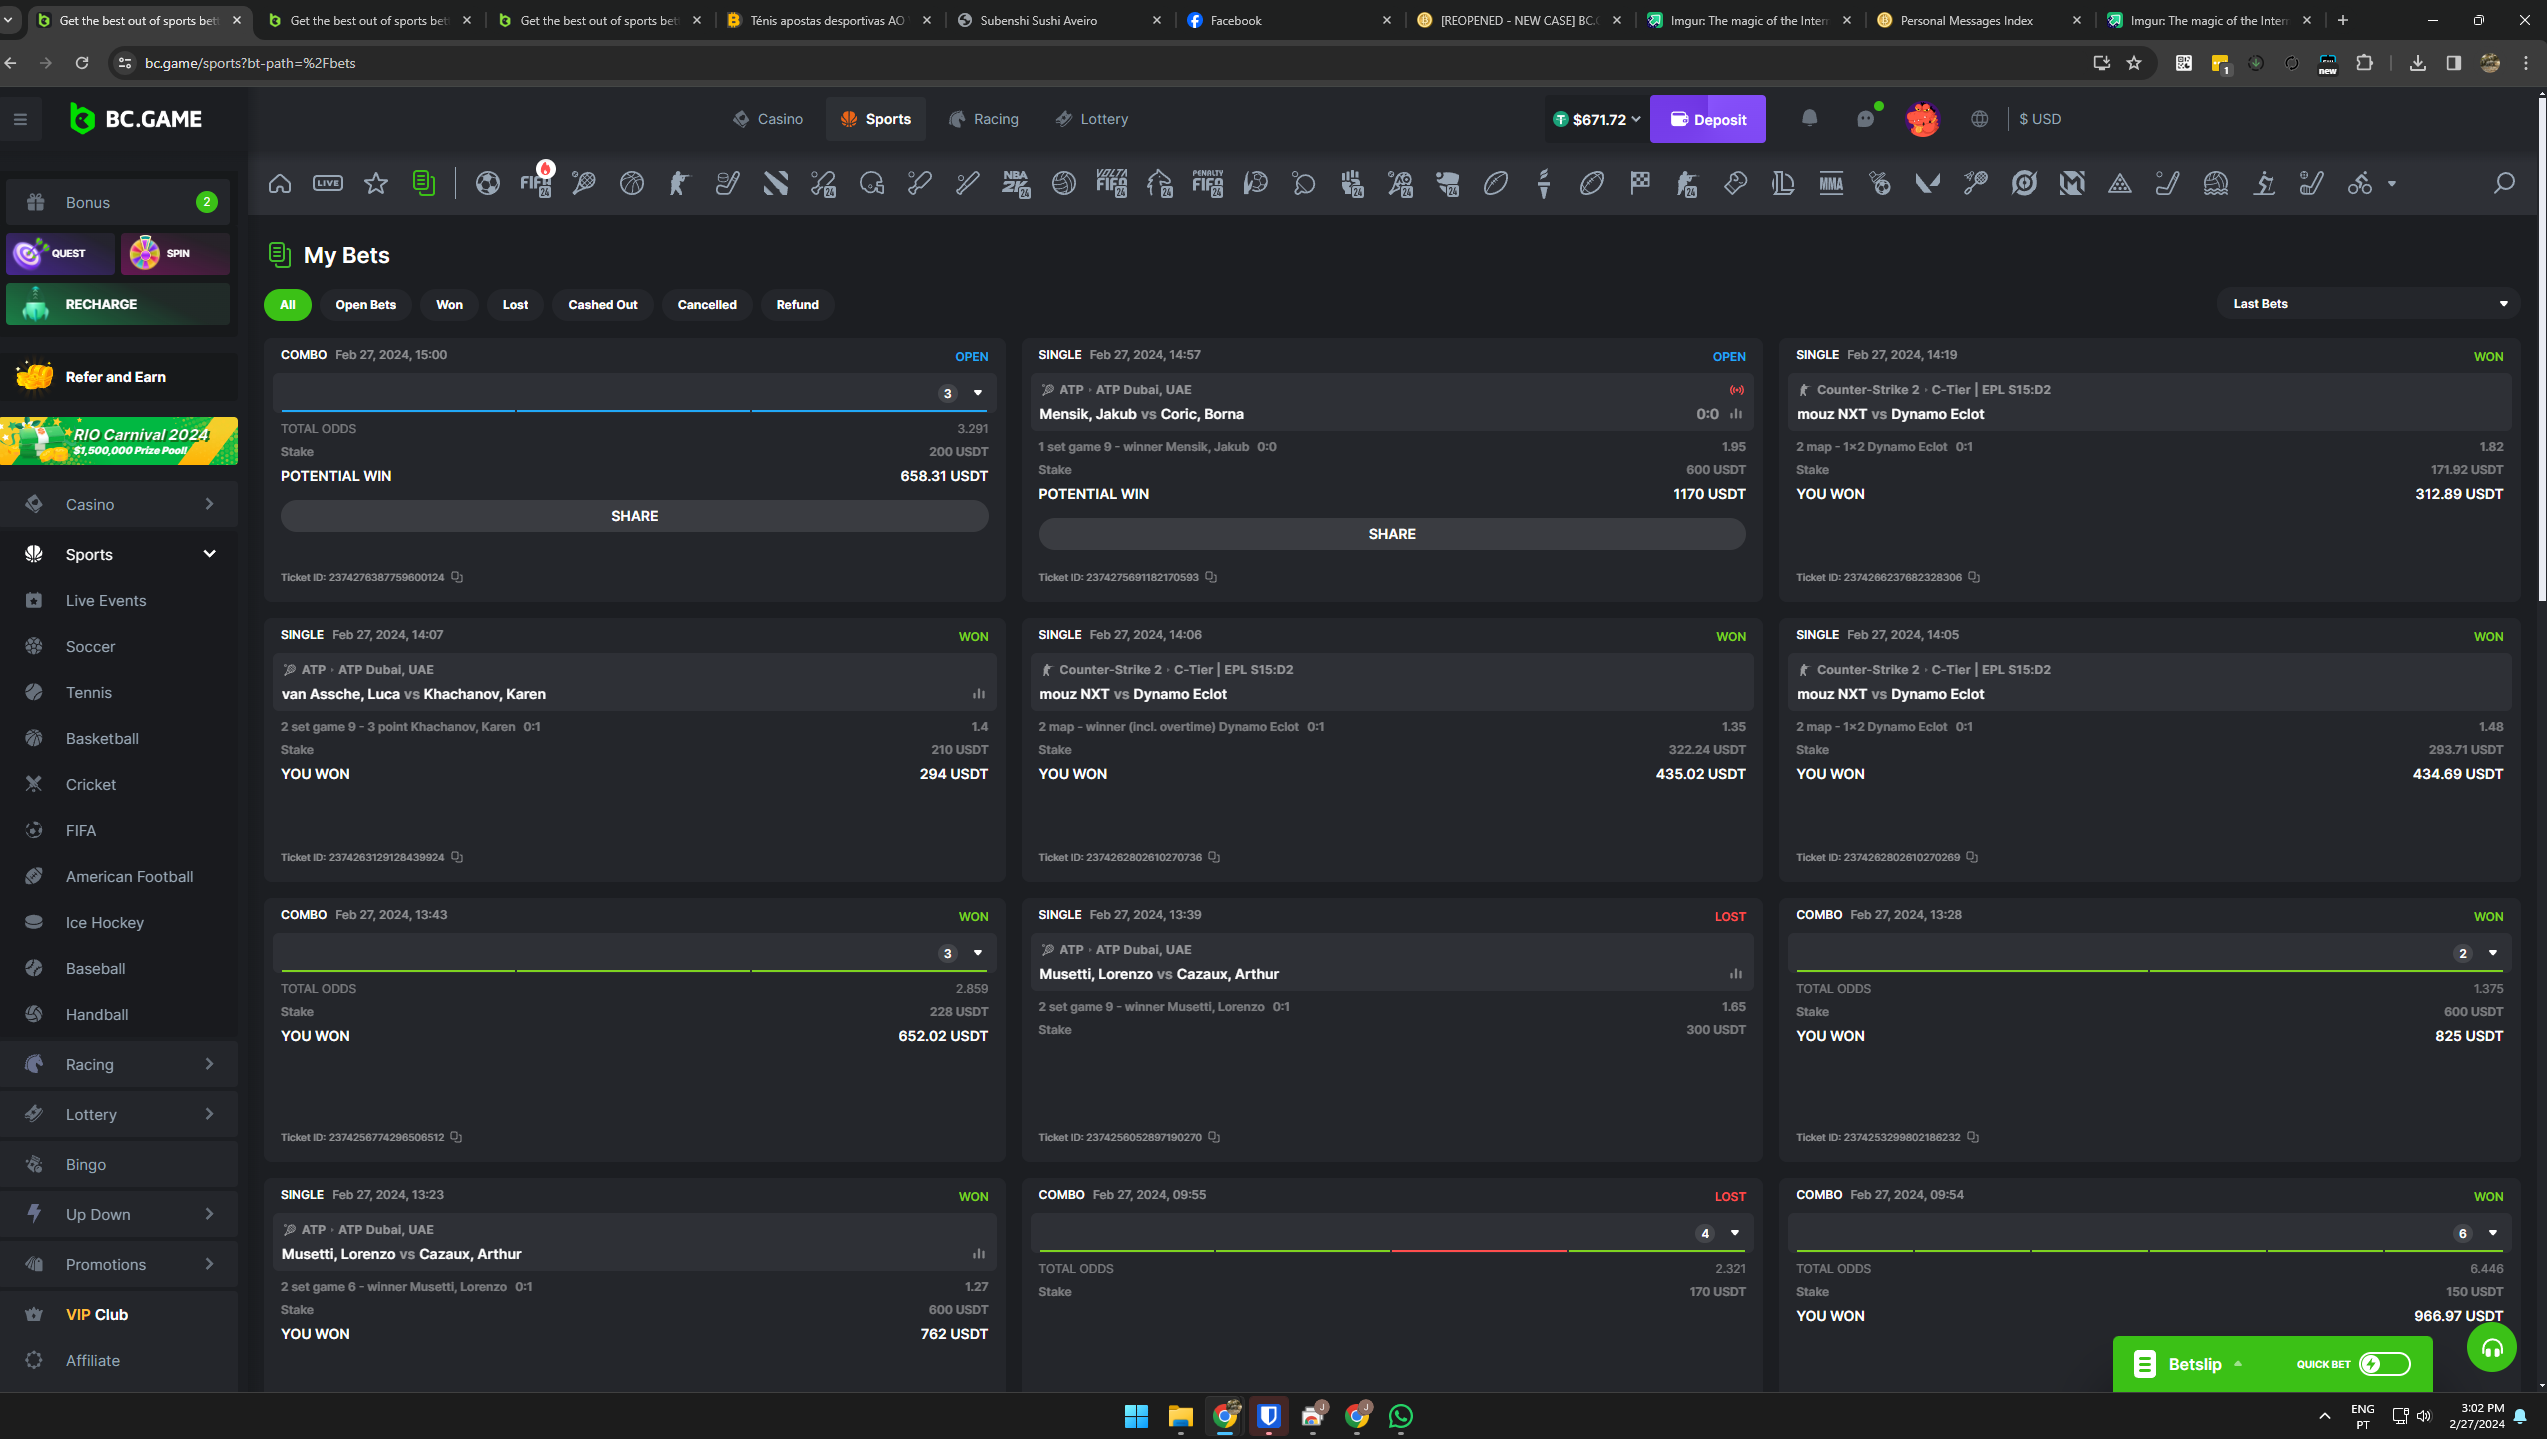Select the snooker triangle sport icon
This screenshot has width=2547, height=1439.
tap(2120, 183)
